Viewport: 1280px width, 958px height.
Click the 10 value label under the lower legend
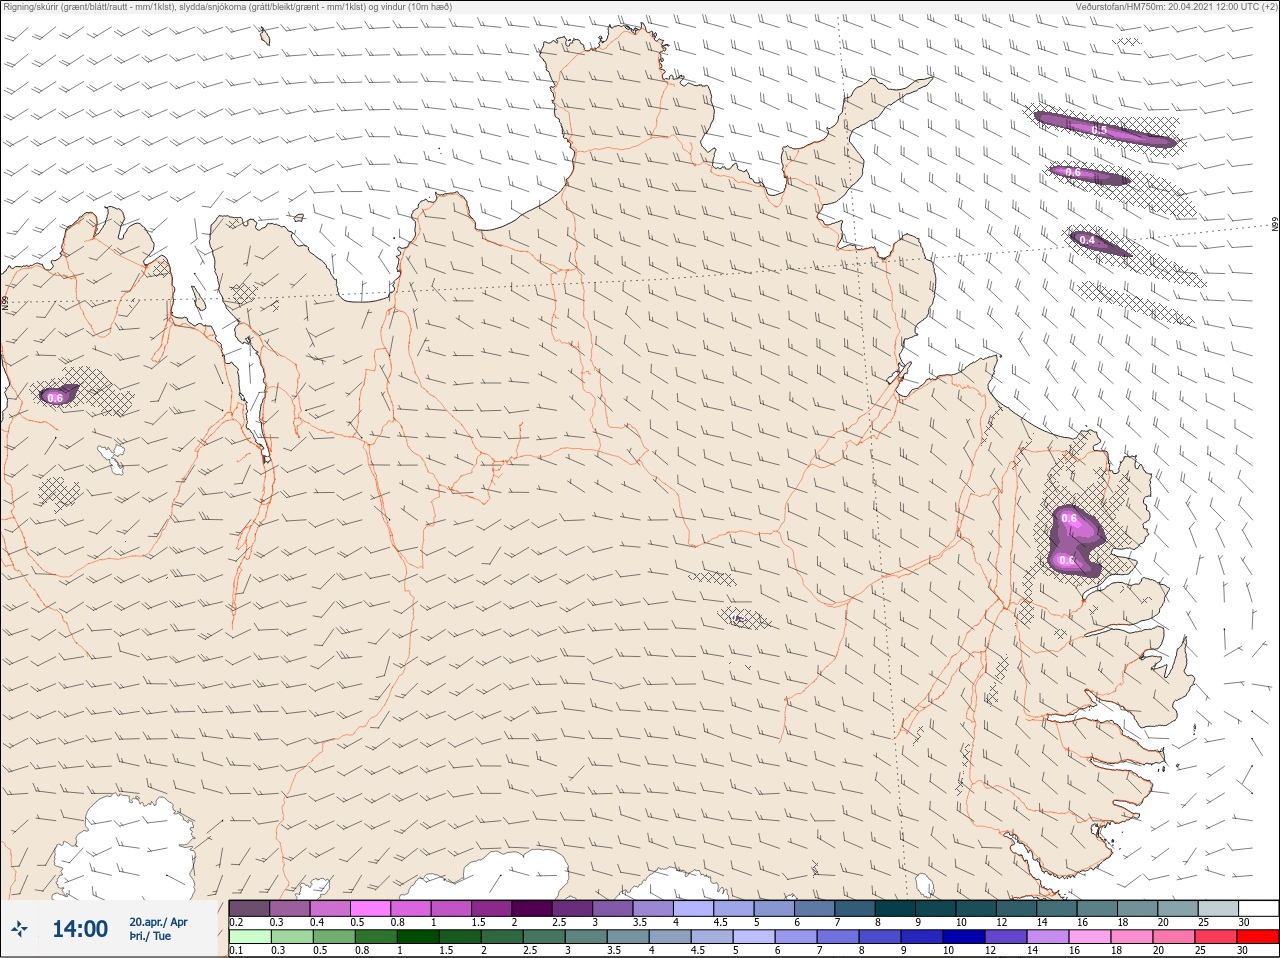point(948,951)
